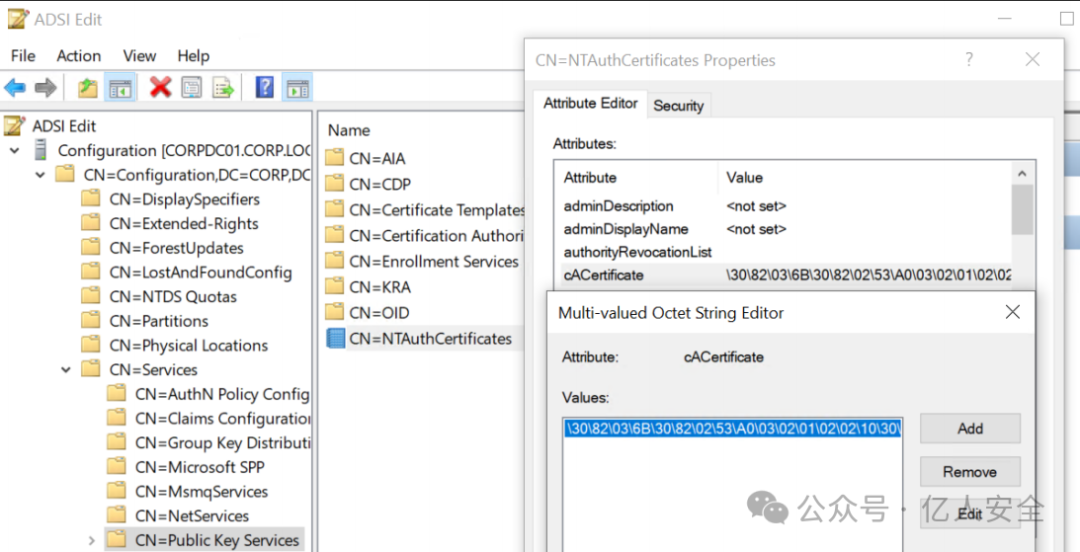
Task: Click the Configuration server icon in tree
Action: (x=41, y=150)
